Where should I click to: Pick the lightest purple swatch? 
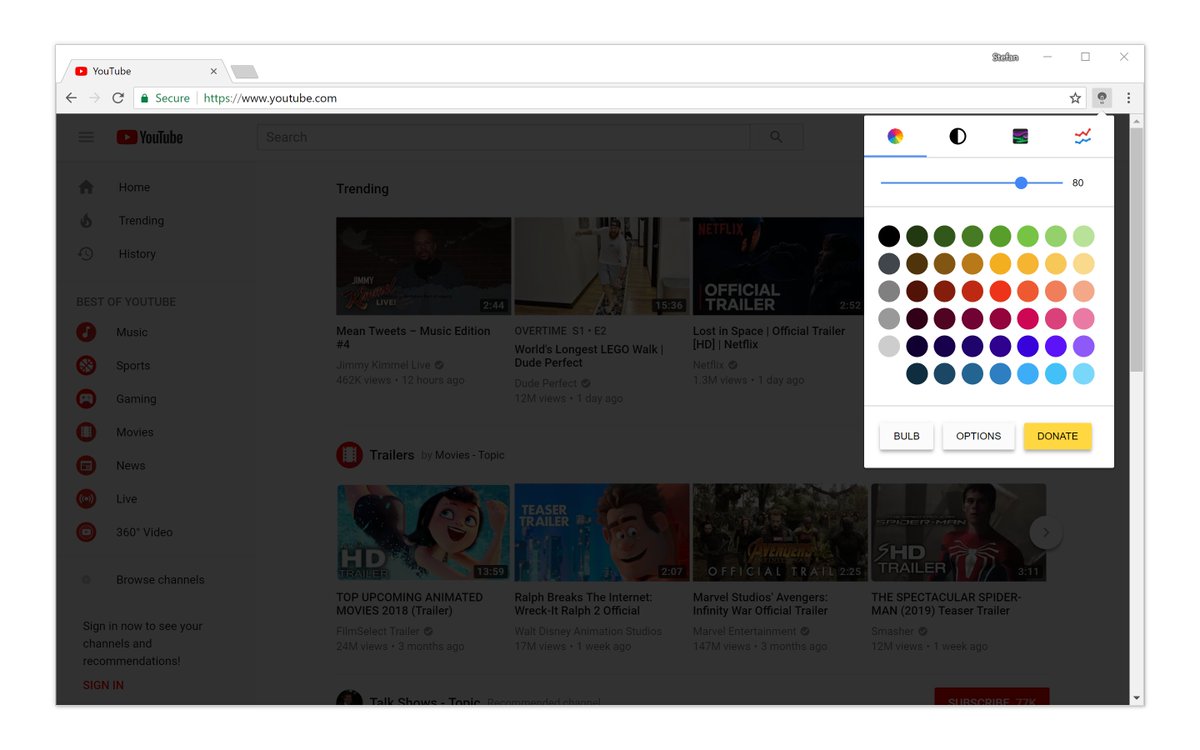coord(1084,346)
